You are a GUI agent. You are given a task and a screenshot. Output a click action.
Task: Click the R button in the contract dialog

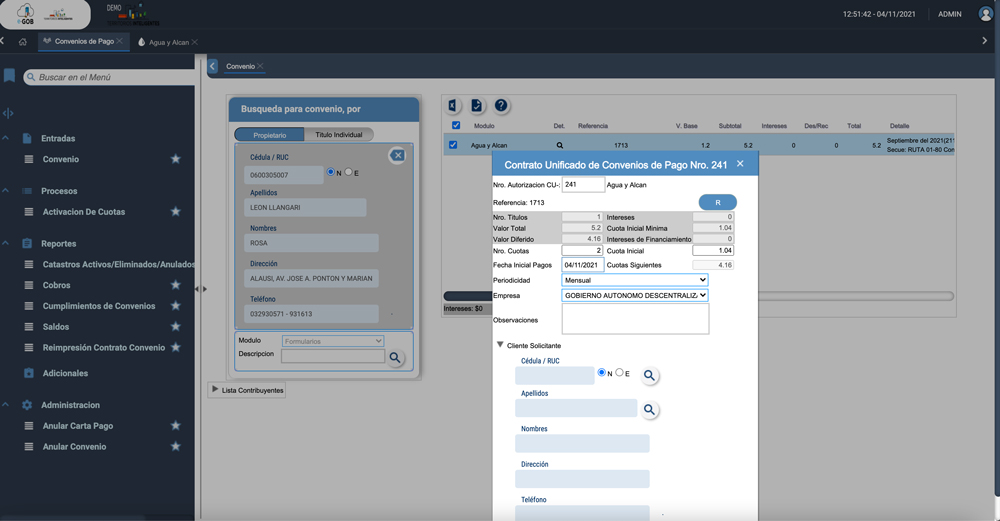point(717,203)
